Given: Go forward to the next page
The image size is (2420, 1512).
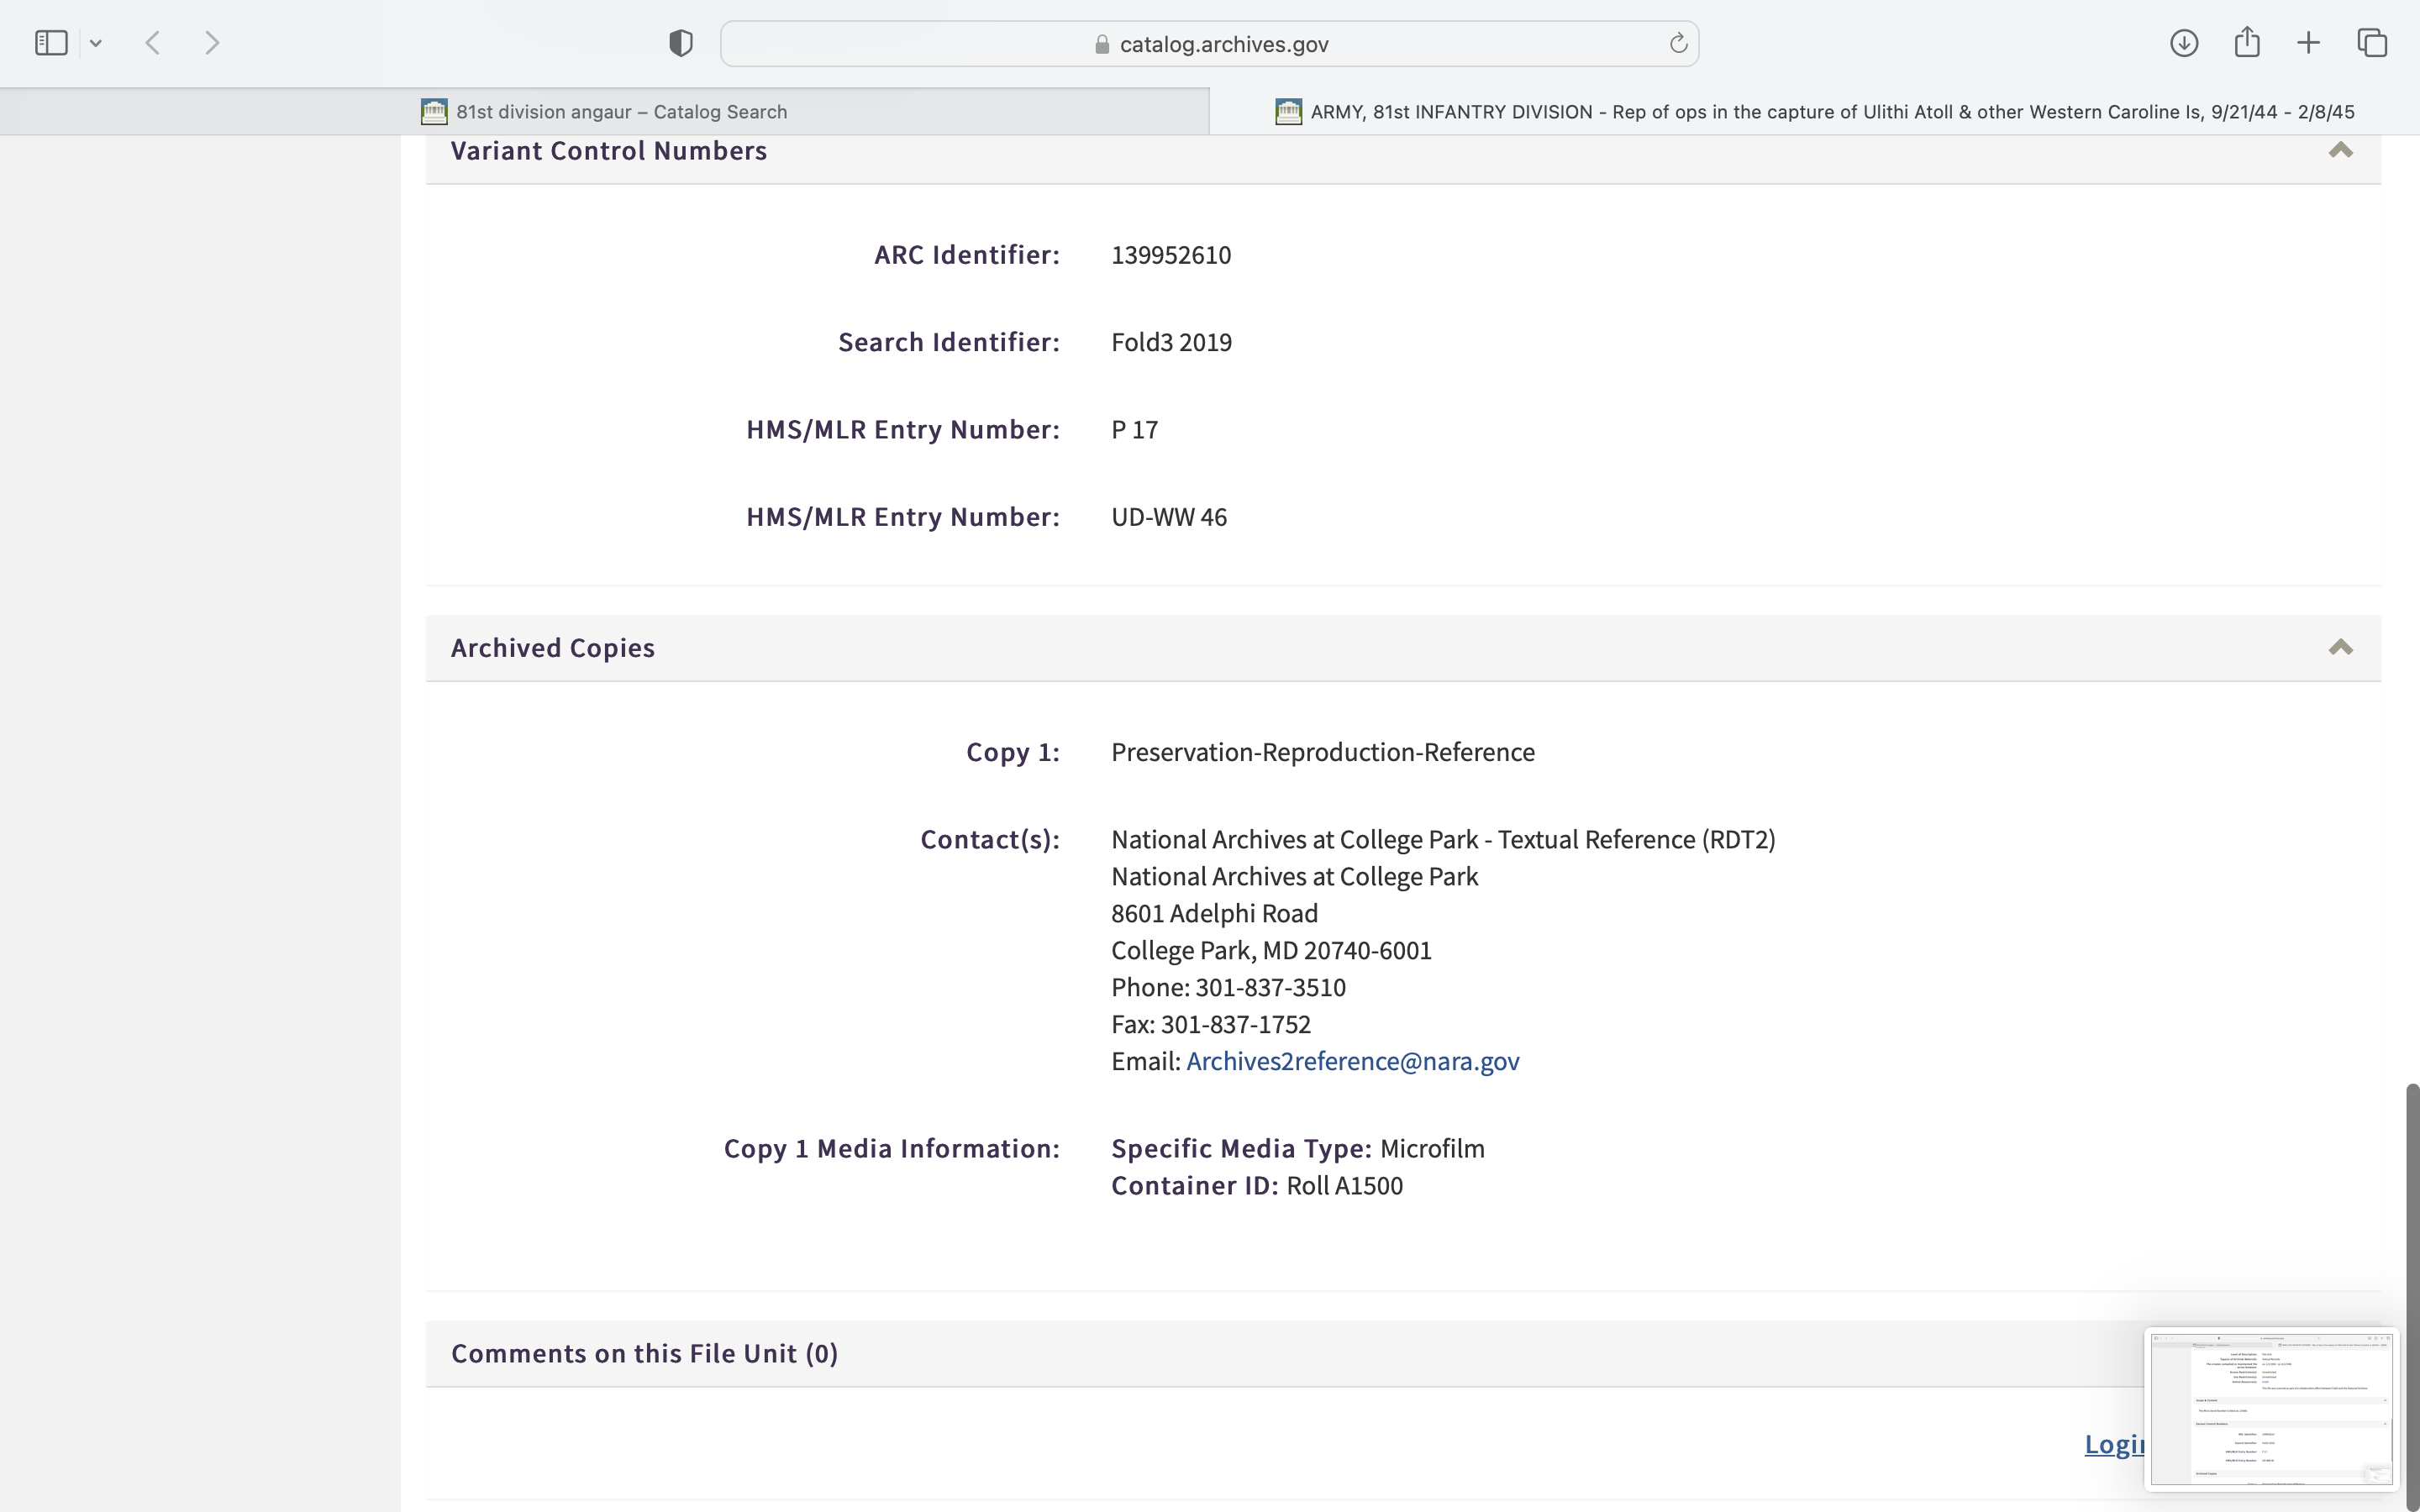Looking at the screenshot, I should coord(212,43).
